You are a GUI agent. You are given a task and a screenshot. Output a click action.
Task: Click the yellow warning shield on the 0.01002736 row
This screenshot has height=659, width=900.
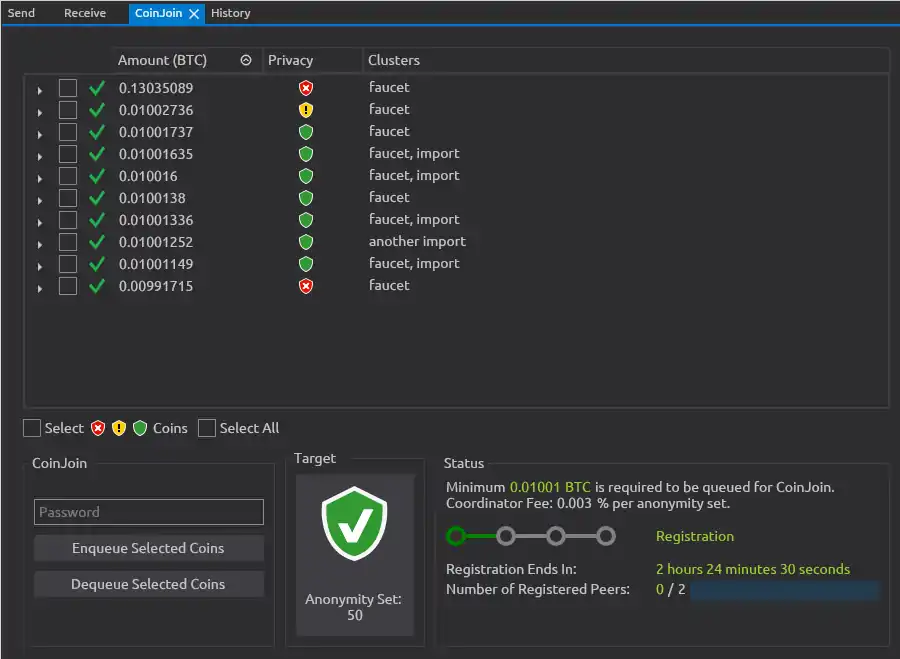coord(306,110)
